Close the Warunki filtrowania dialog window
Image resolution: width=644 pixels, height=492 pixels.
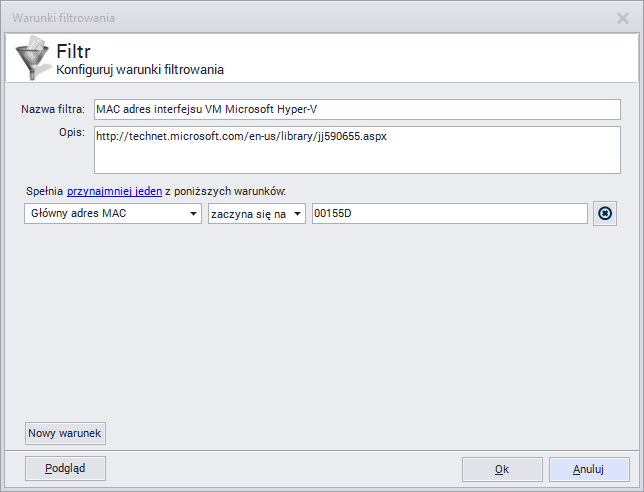[x=623, y=17]
